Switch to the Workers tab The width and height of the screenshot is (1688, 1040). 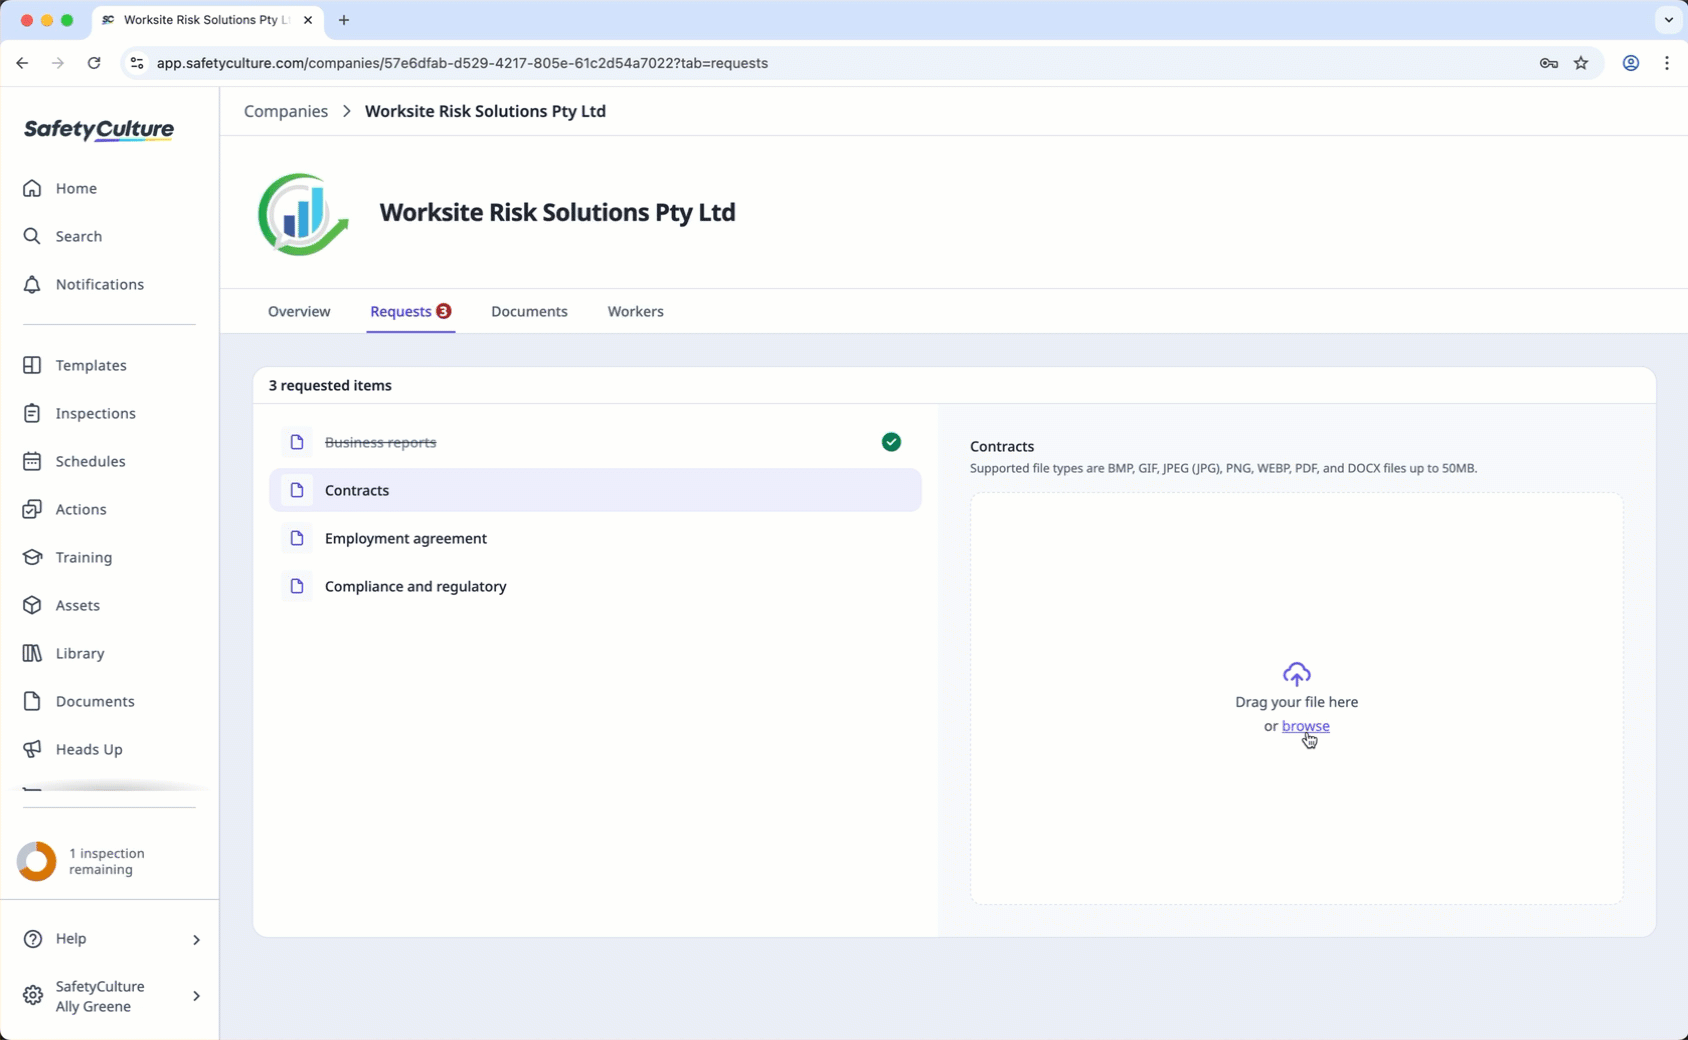[635, 311]
